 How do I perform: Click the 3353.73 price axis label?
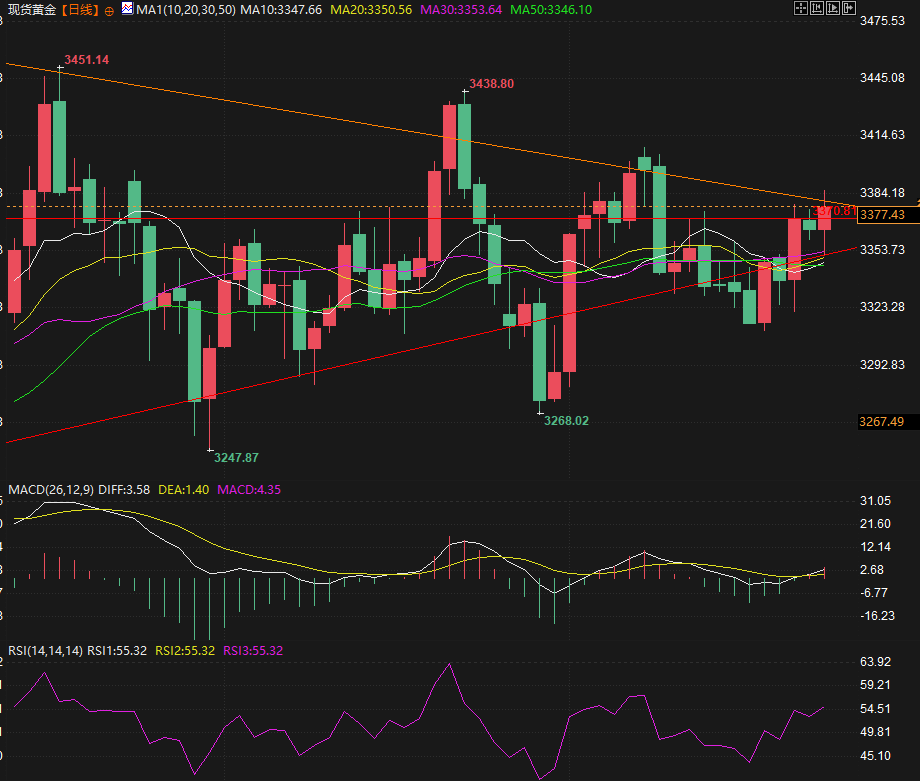[x=882, y=250]
